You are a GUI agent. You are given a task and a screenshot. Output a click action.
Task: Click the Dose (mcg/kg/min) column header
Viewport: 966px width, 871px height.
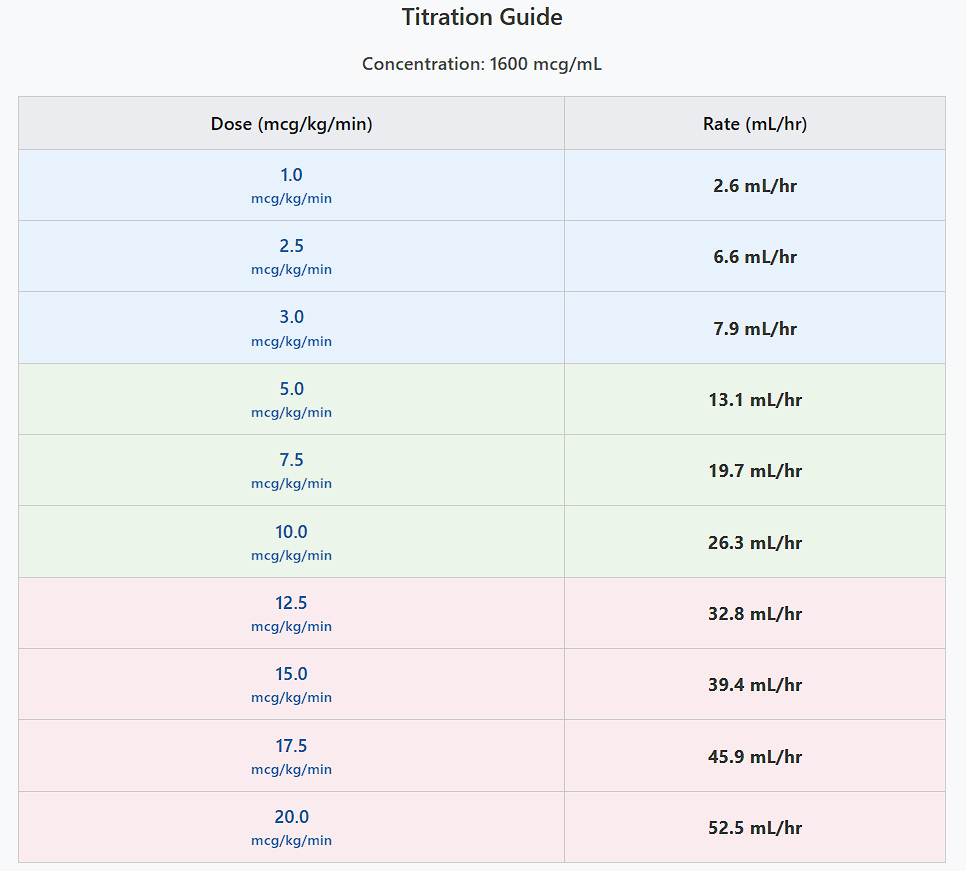click(291, 123)
